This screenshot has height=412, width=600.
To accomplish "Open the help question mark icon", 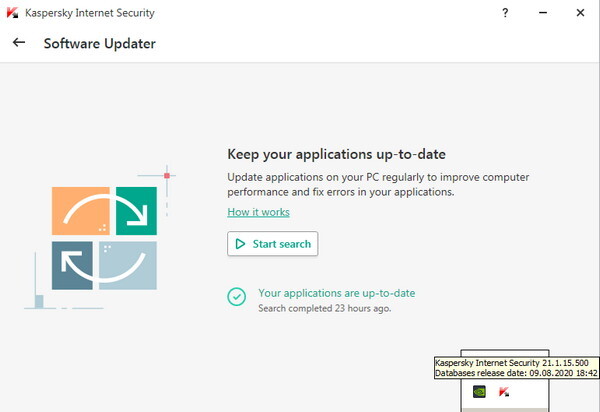I will (x=505, y=13).
